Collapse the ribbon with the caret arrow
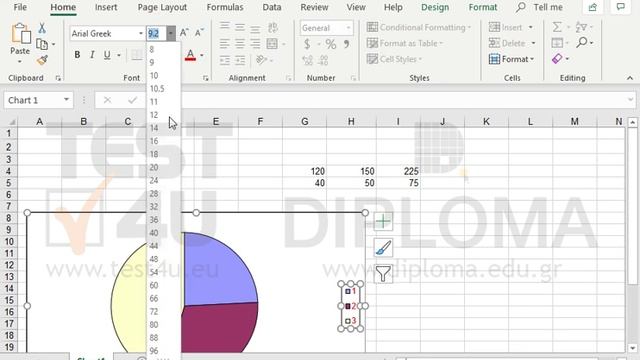The width and height of the screenshot is (640, 360). coord(630,78)
